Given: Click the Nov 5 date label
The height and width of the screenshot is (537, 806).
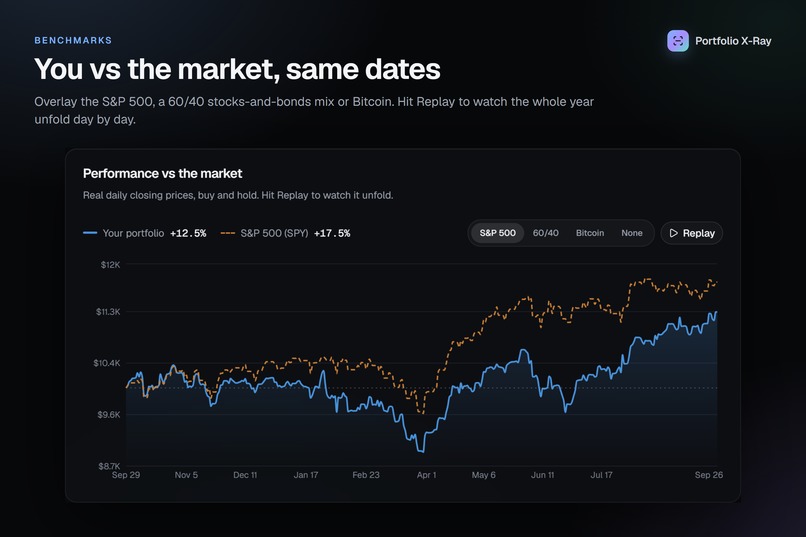Looking at the screenshot, I should pos(186,475).
